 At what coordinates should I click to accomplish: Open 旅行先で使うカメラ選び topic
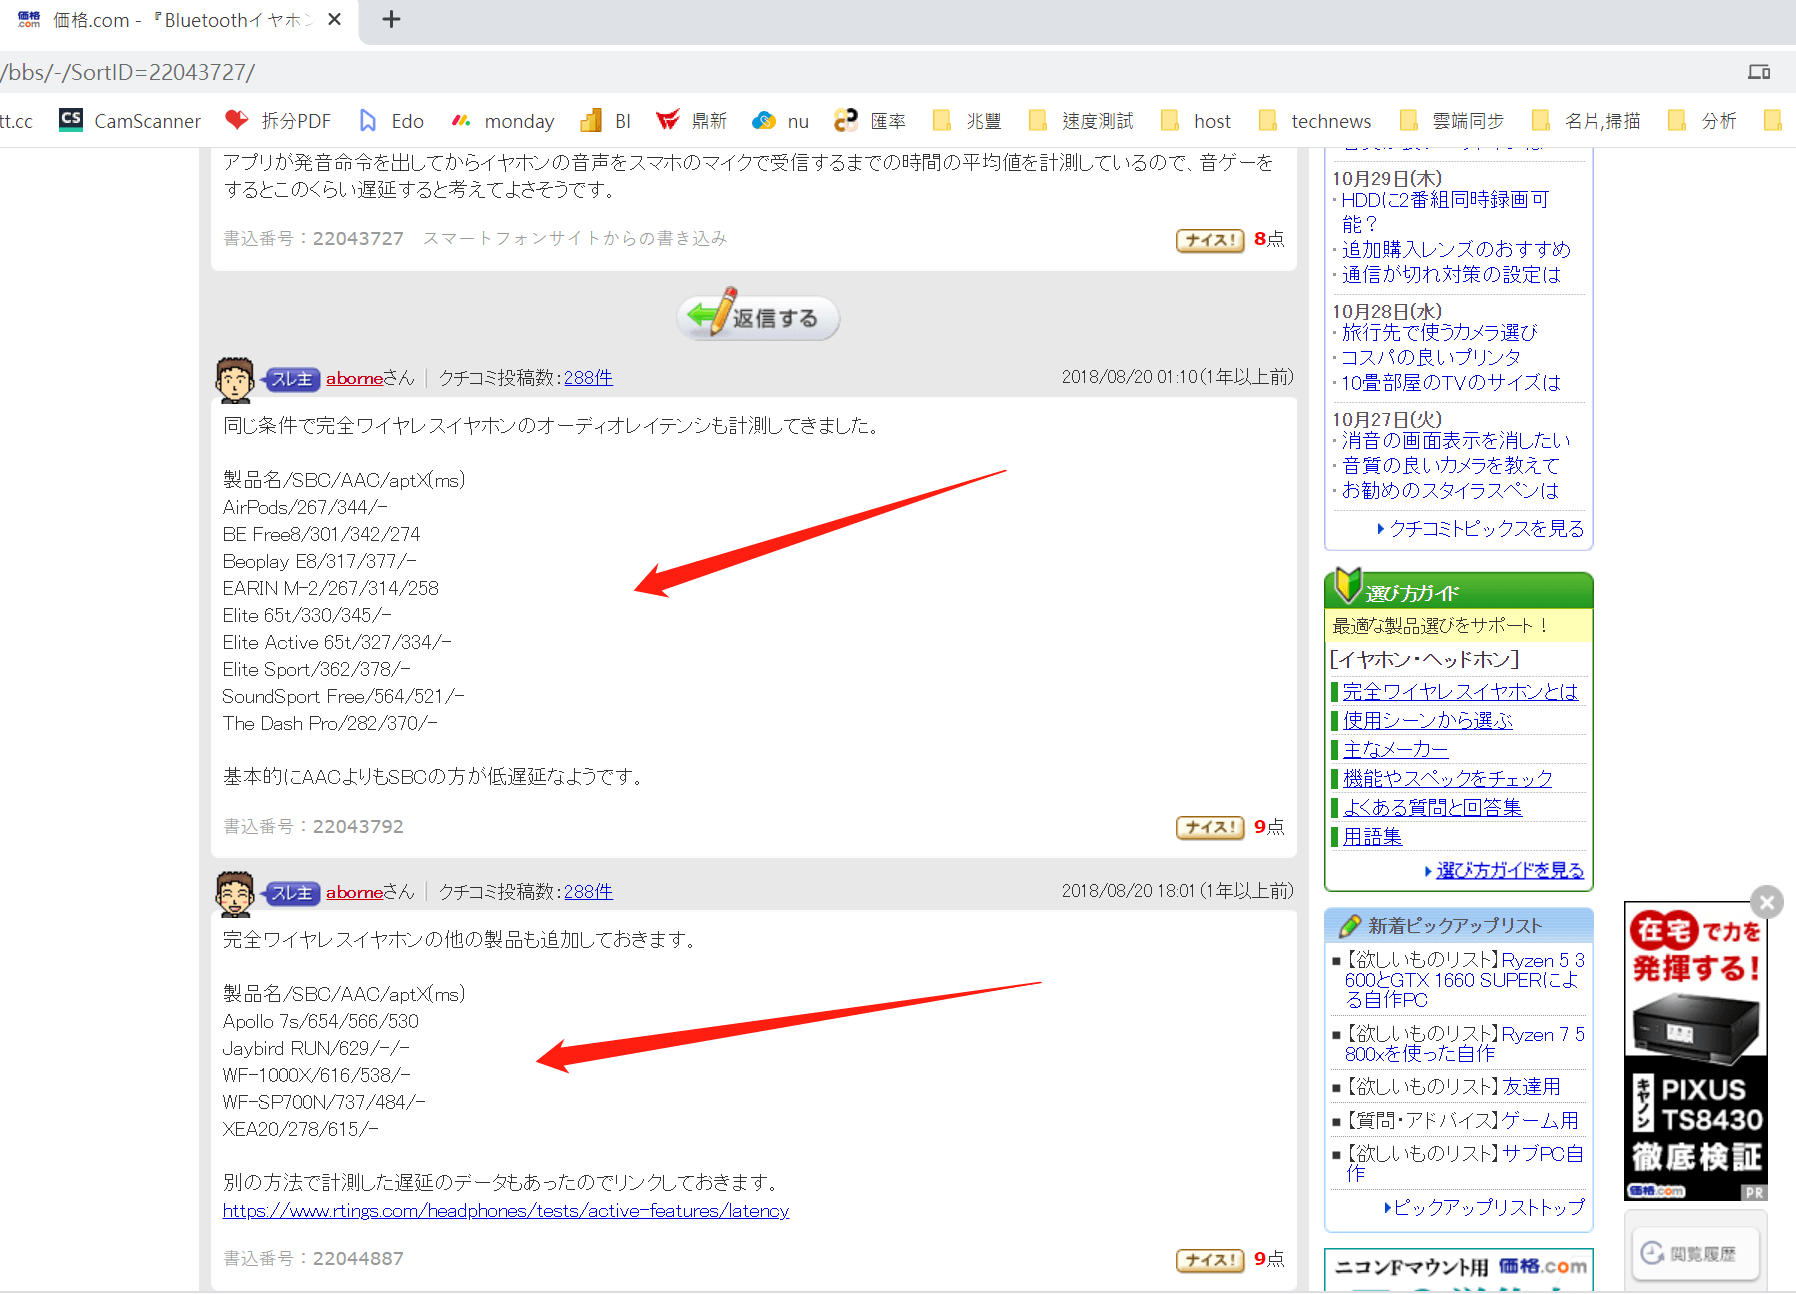(1439, 332)
